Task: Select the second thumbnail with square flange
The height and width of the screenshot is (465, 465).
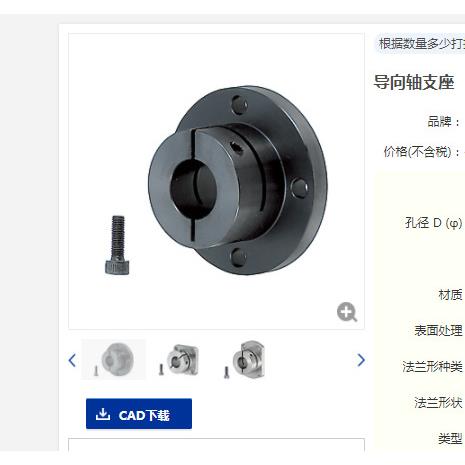Action: [x=179, y=360]
